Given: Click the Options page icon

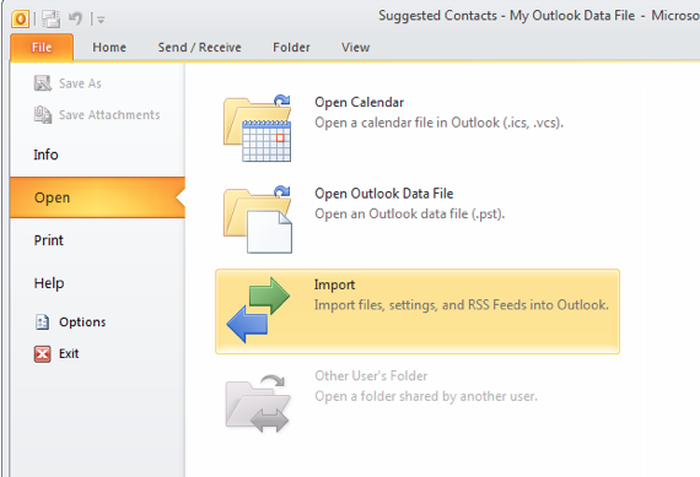Looking at the screenshot, I should click(x=42, y=322).
